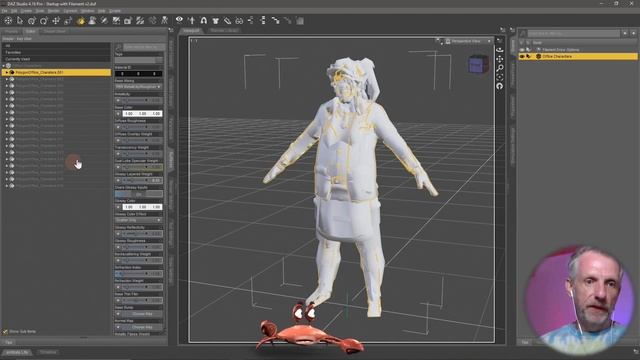Toggle visibility eye of Office Characters
The width and height of the screenshot is (640, 360).
tap(522, 56)
